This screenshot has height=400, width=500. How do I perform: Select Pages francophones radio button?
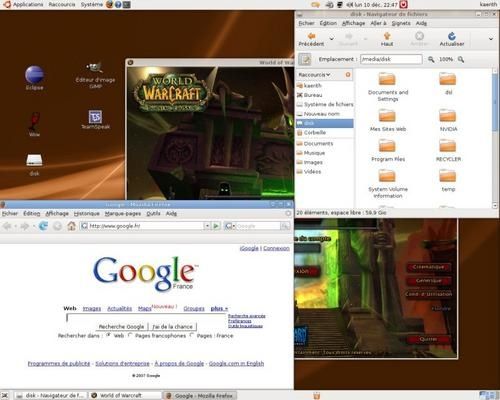click(130, 335)
